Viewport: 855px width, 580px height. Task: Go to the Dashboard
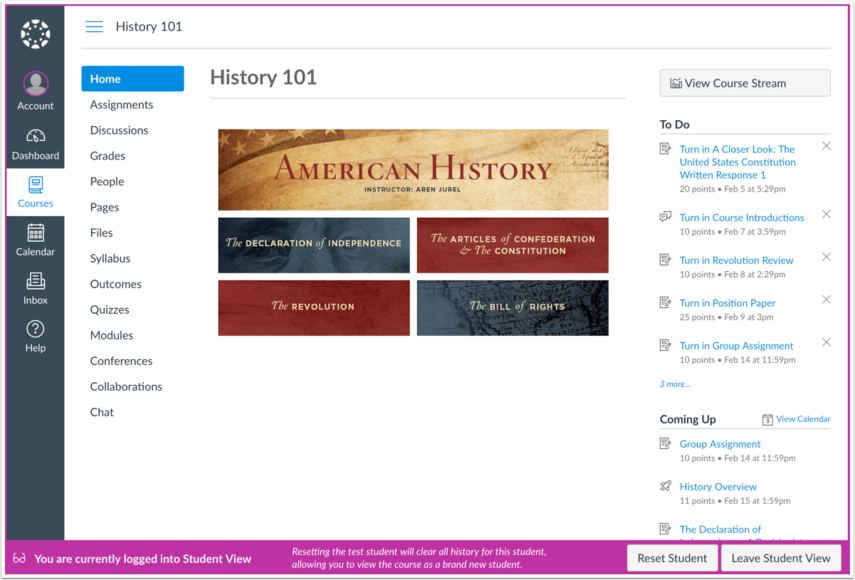(35, 145)
